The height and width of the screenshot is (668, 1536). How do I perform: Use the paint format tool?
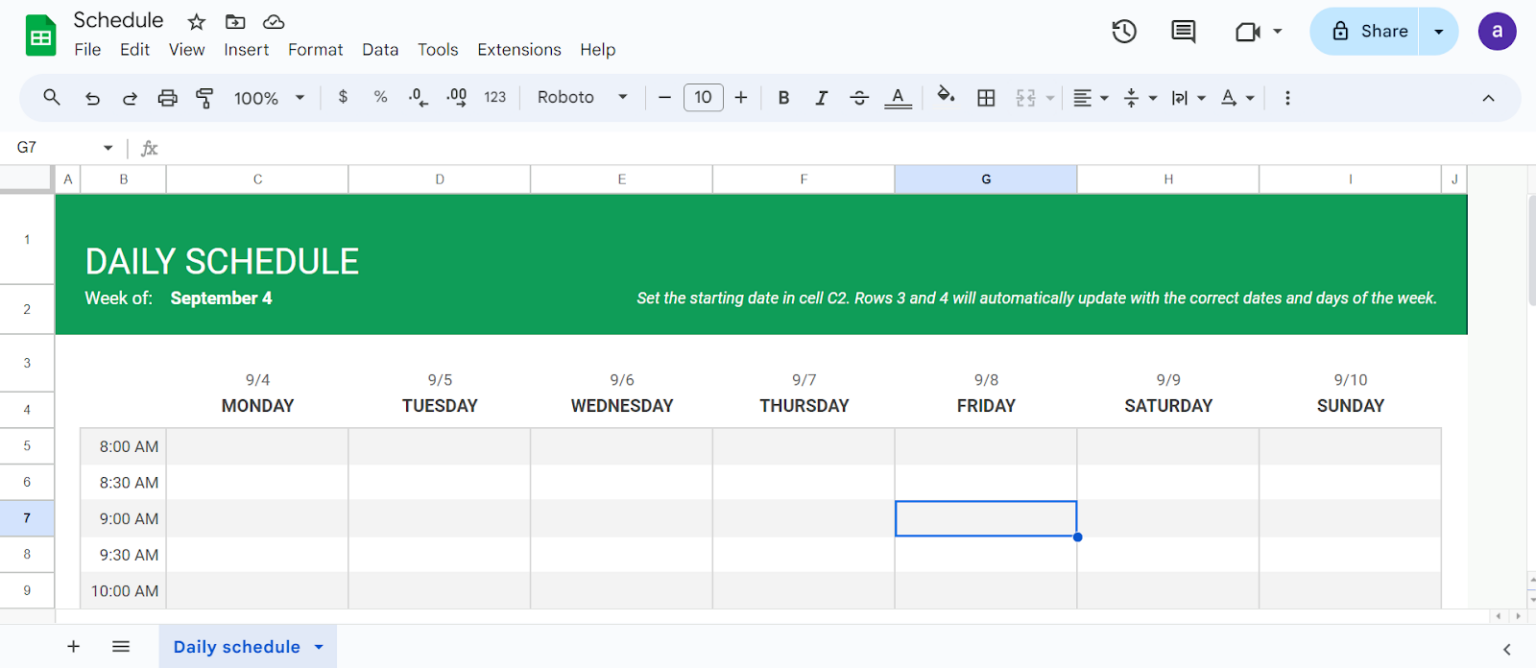click(x=205, y=97)
